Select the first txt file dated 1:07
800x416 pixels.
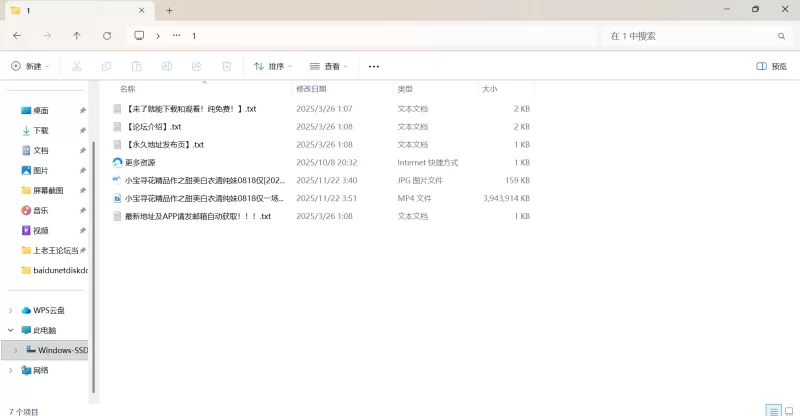(321, 109)
